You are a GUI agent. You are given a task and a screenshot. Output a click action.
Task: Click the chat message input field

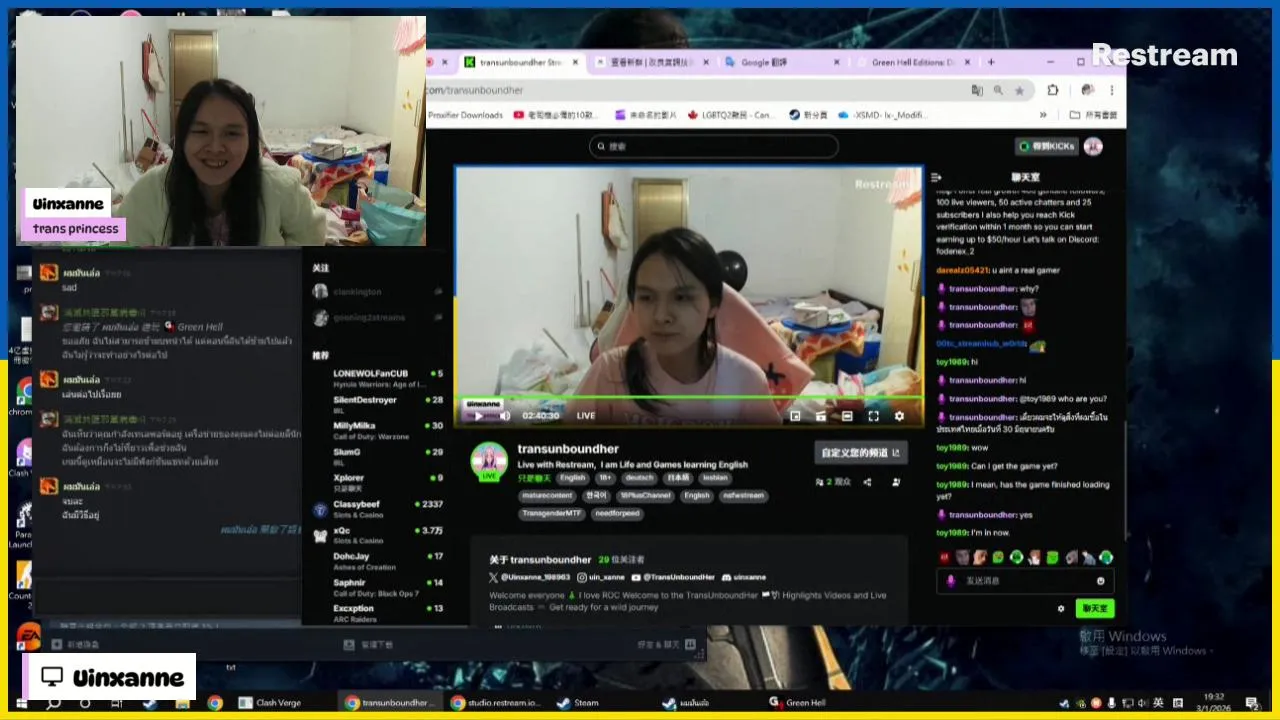point(1025,580)
